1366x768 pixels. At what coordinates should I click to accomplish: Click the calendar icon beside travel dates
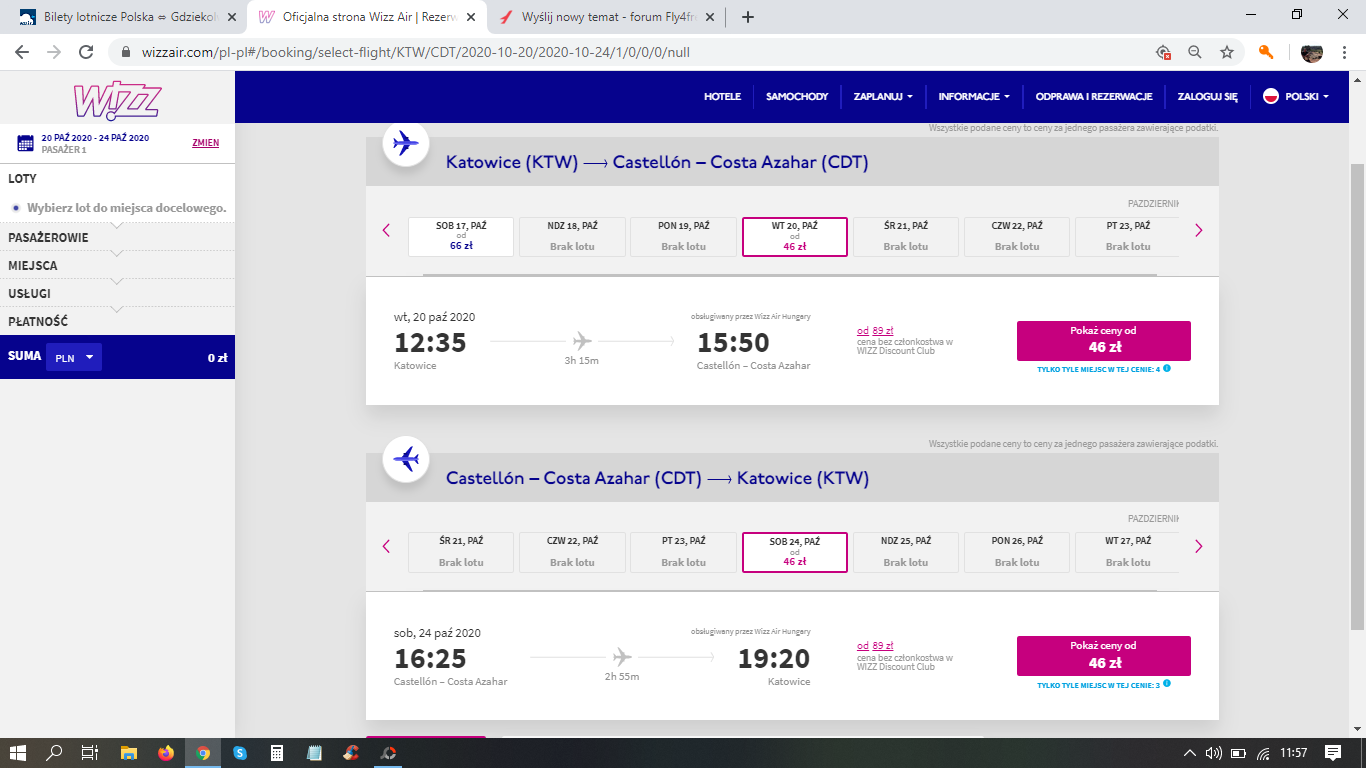[x=26, y=143]
